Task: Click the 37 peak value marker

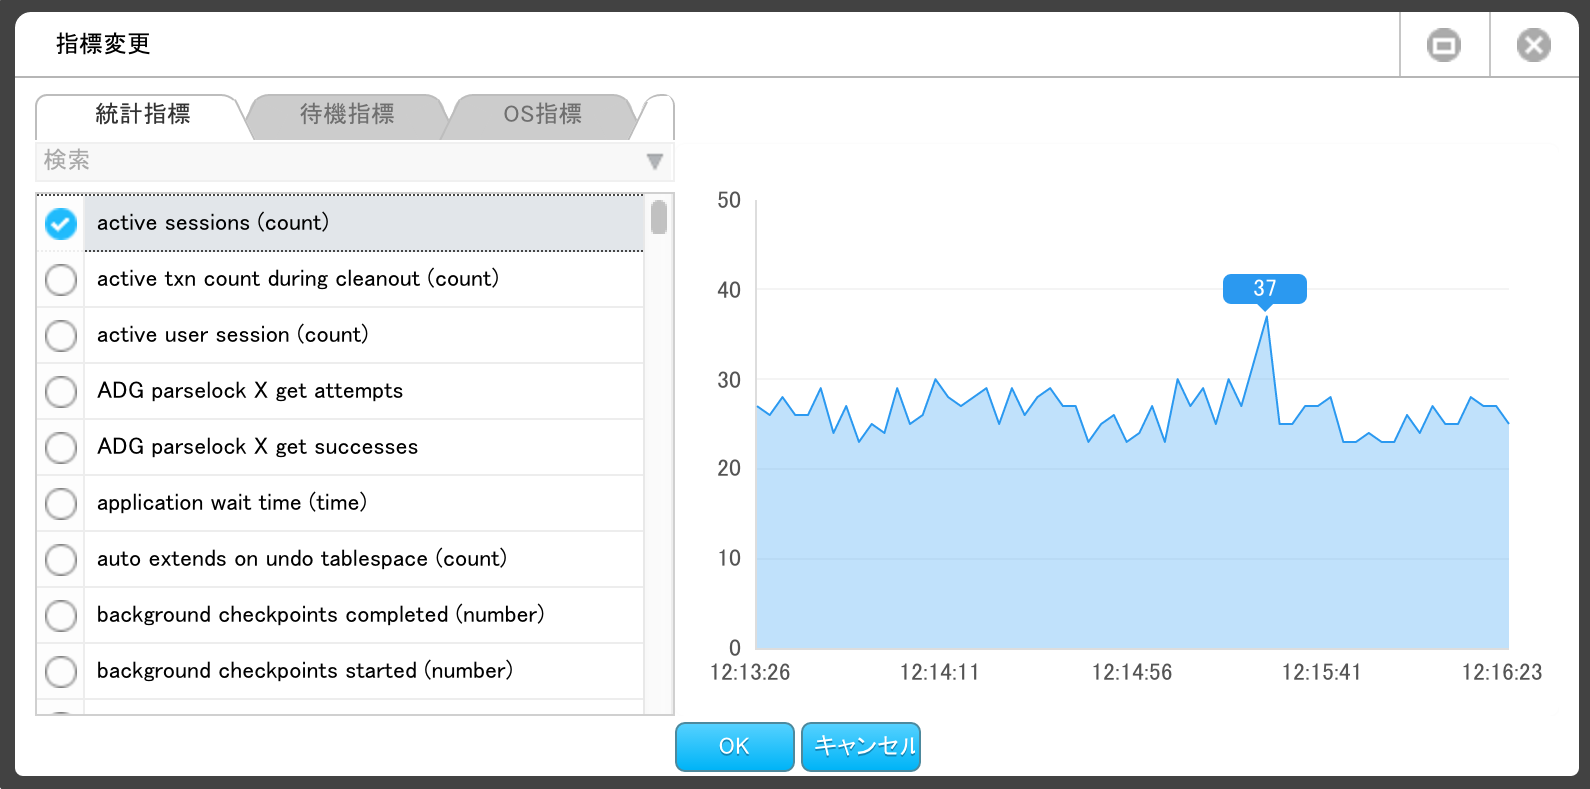Action: click(1265, 289)
